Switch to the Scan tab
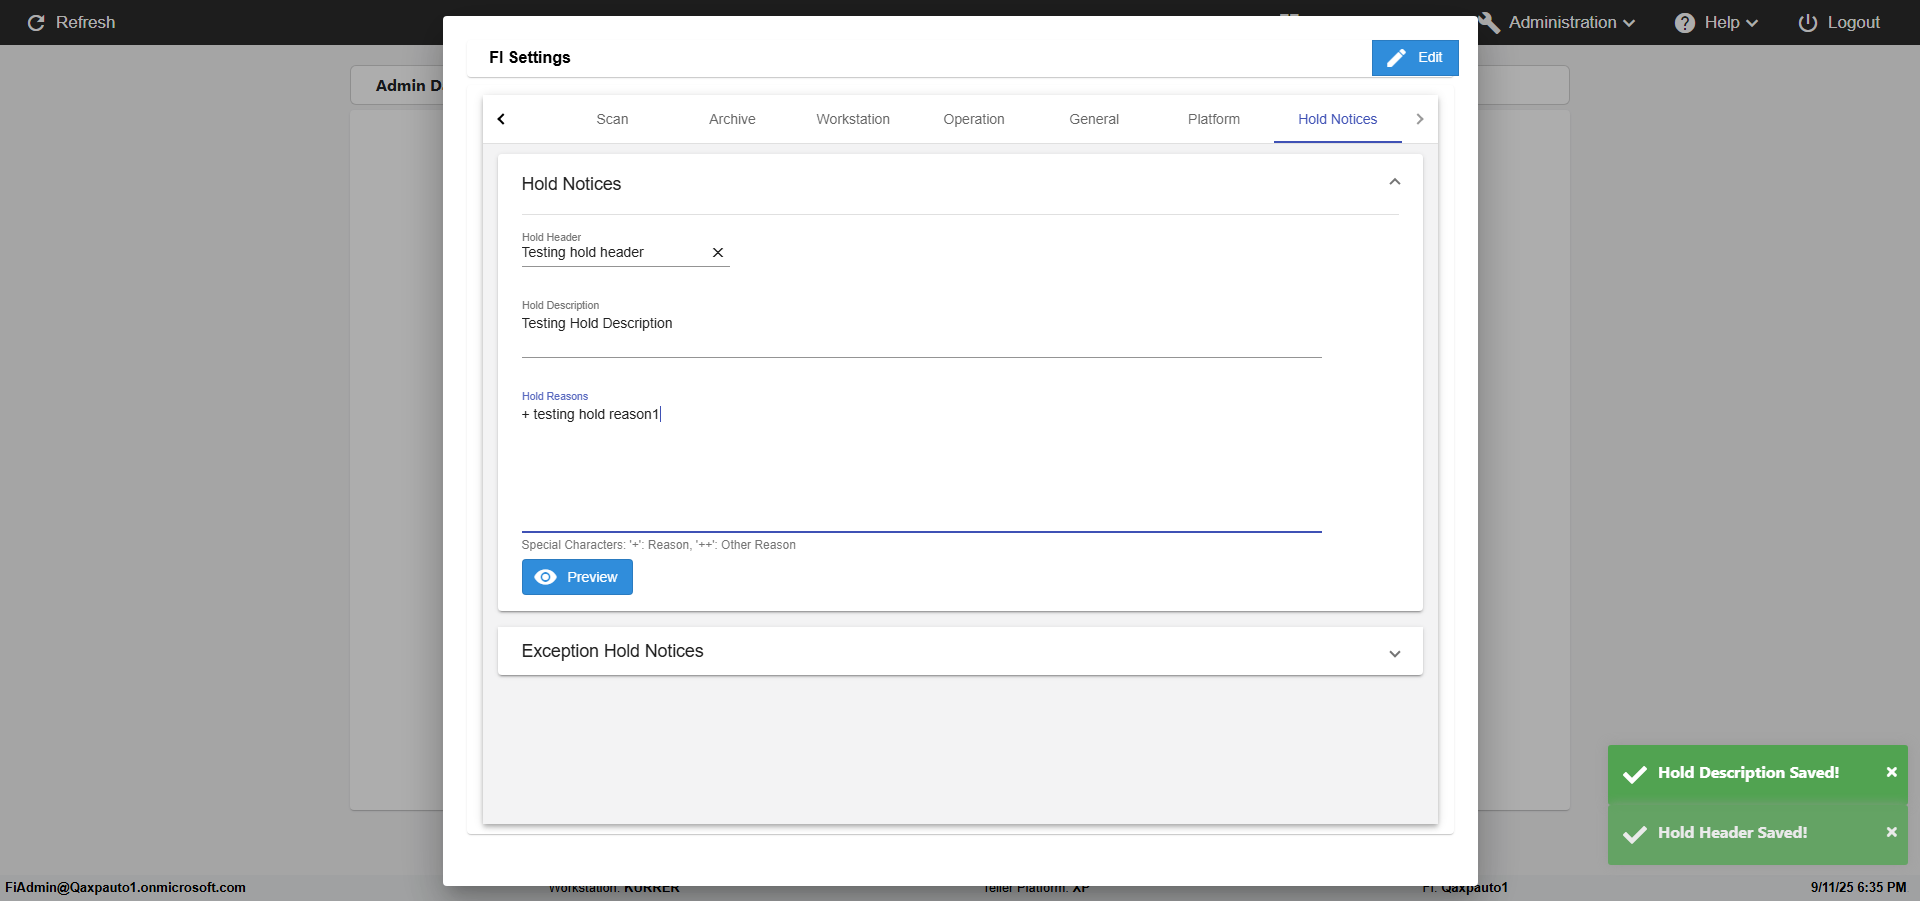The image size is (1920, 901). [612, 119]
